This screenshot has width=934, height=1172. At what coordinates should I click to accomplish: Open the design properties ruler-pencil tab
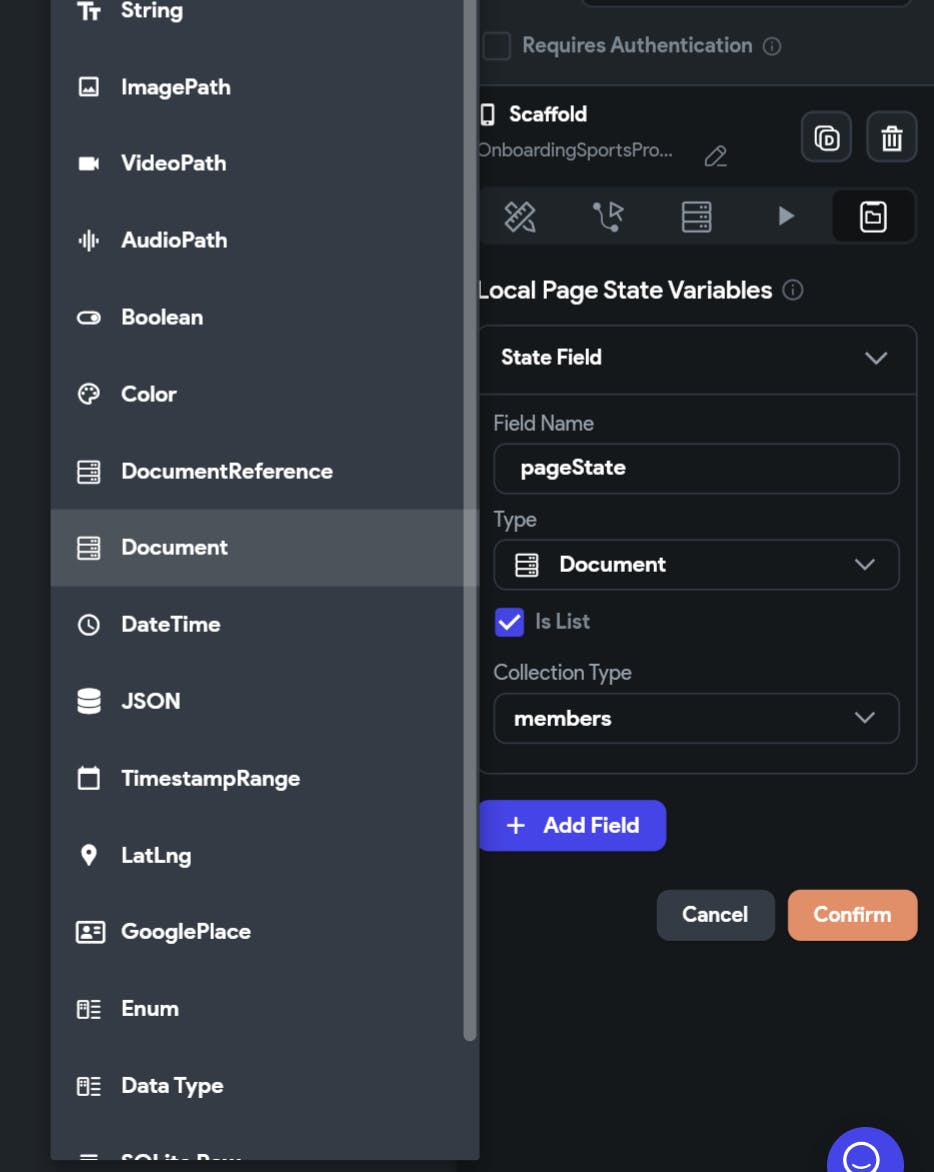pyautogui.click(x=520, y=216)
